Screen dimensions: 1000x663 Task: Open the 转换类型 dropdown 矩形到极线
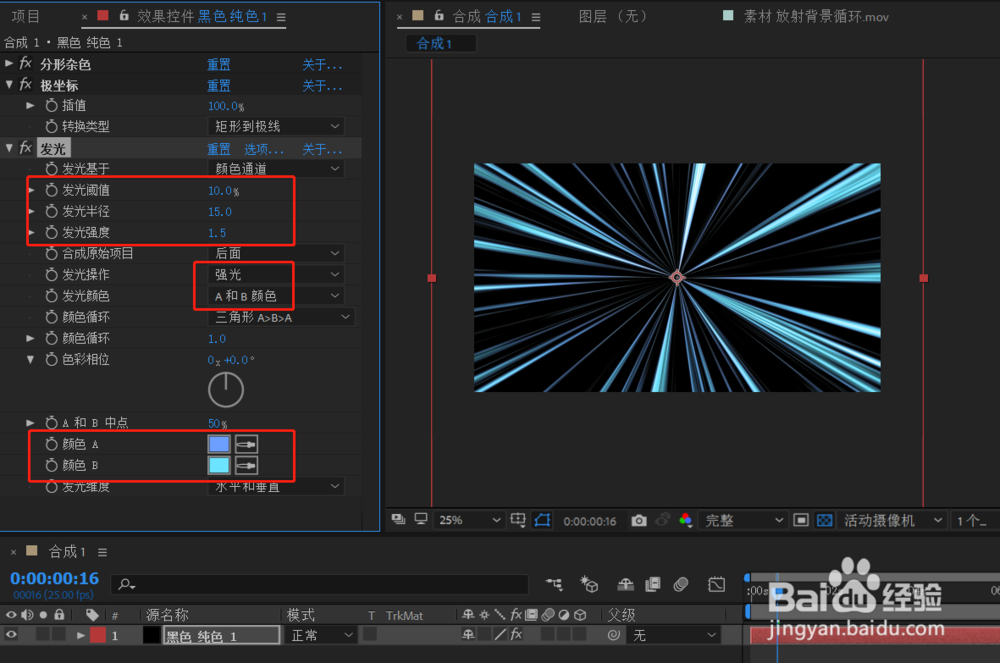click(276, 126)
